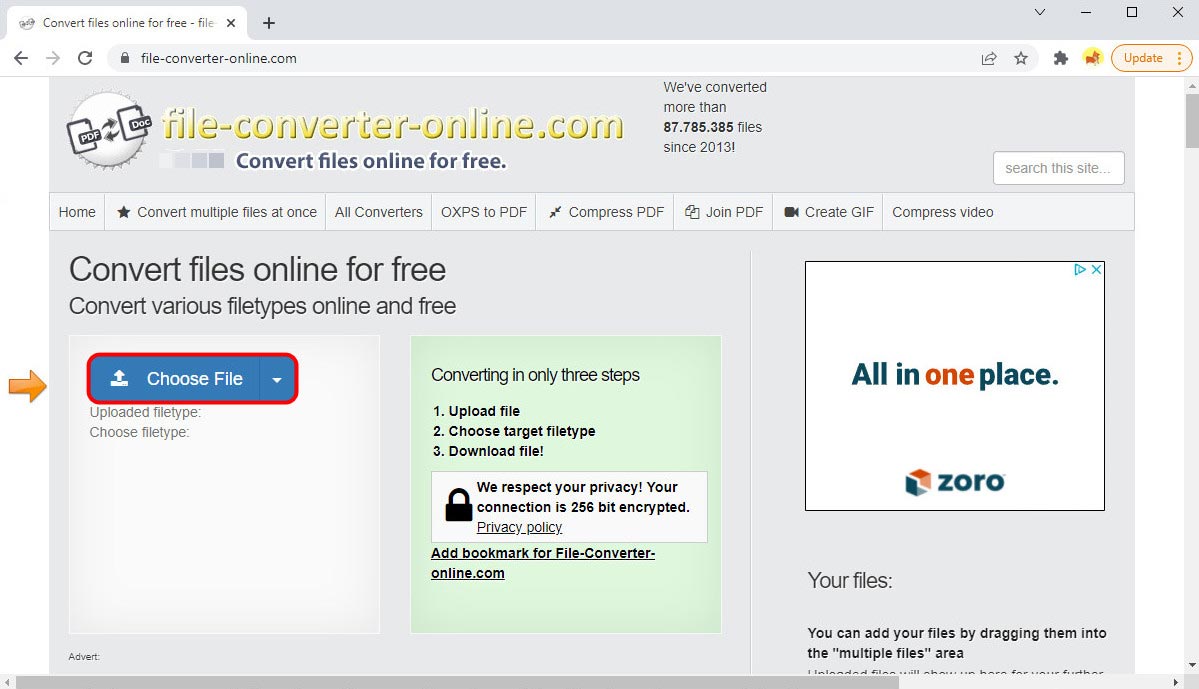Click the vertical scrollbar thumb
Image resolution: width=1199 pixels, height=689 pixels.
coord(1191,120)
